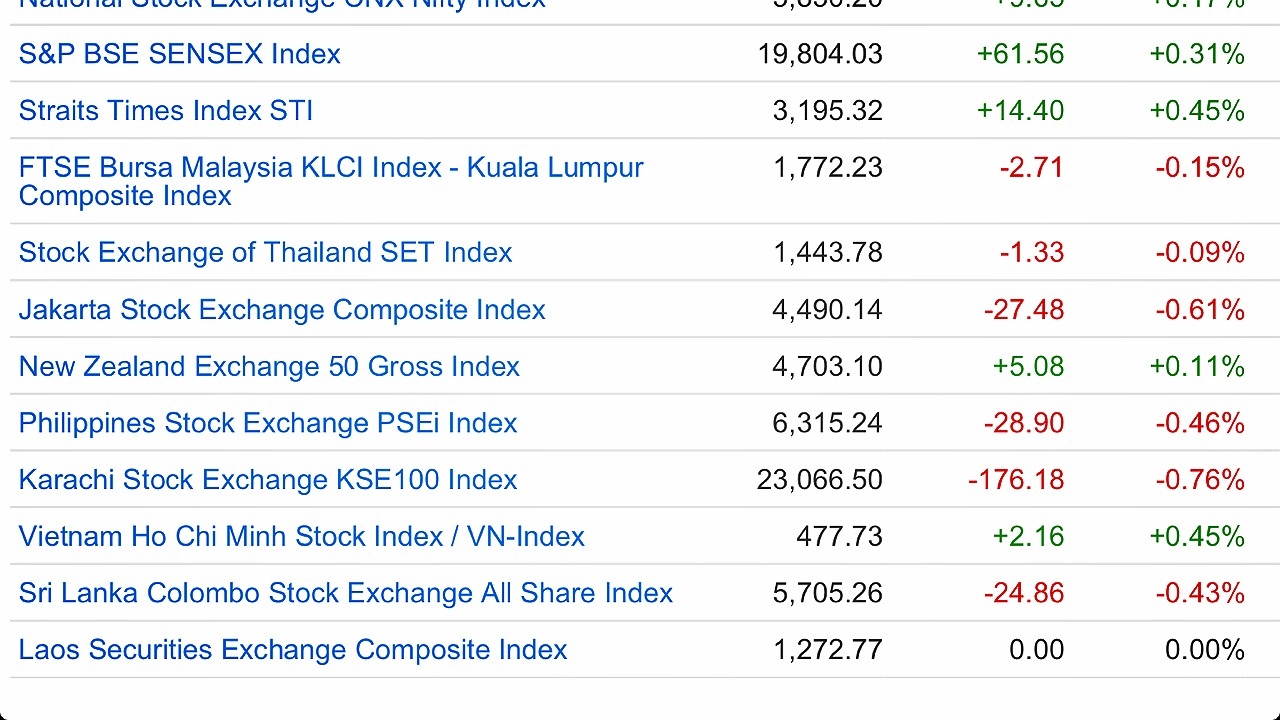
Task: Click the Jakarta change -27.48
Action: tap(1024, 310)
